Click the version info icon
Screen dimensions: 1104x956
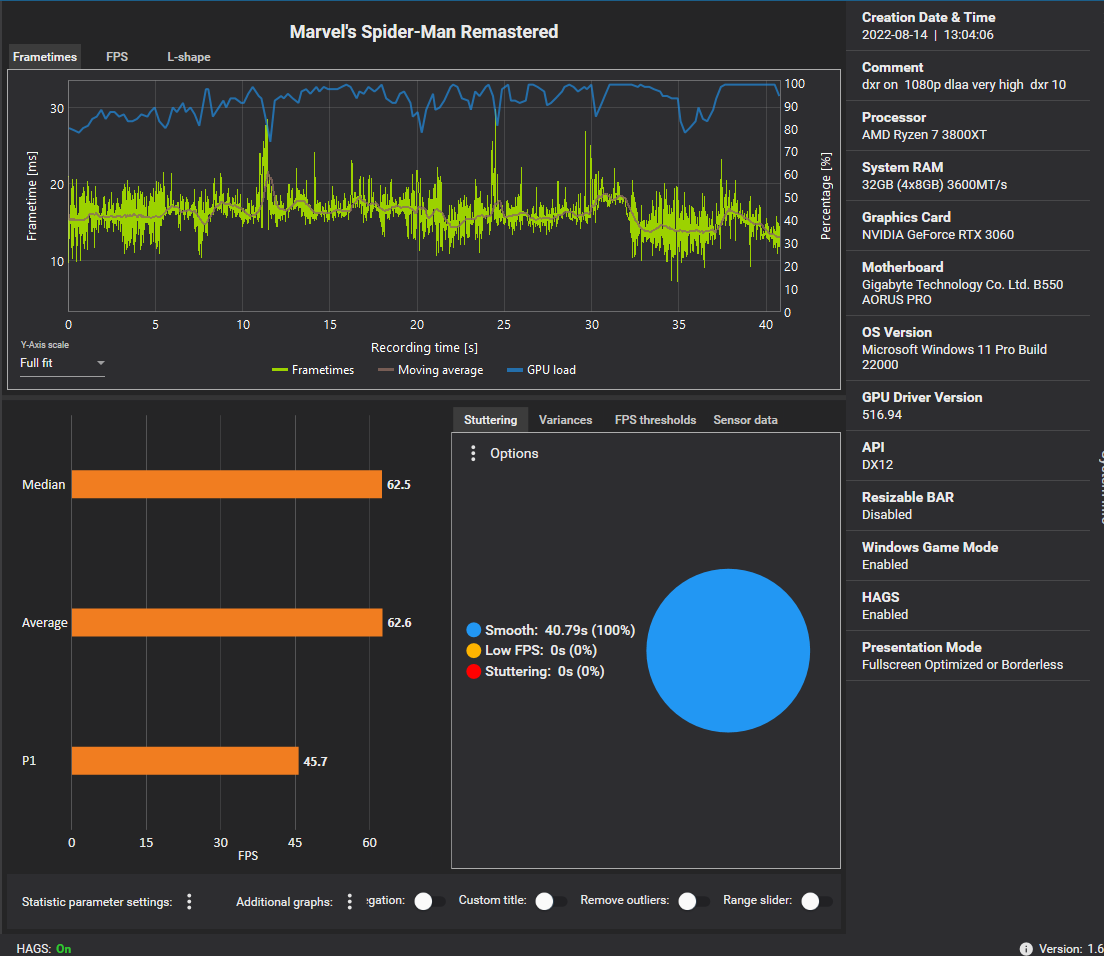(x=1026, y=949)
